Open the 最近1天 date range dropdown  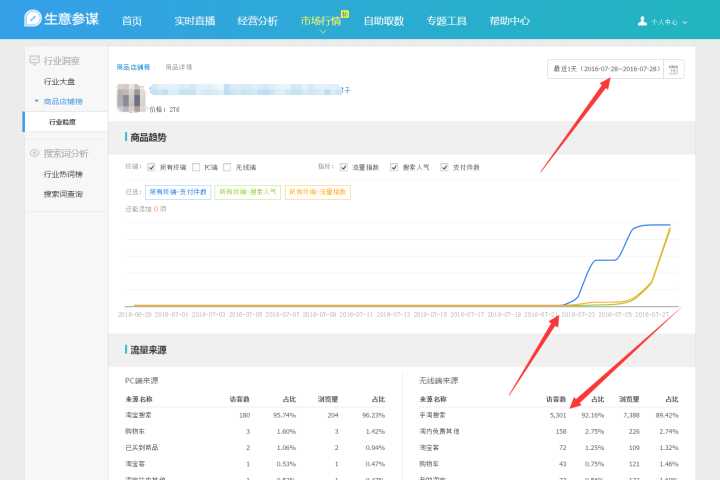click(x=606, y=69)
